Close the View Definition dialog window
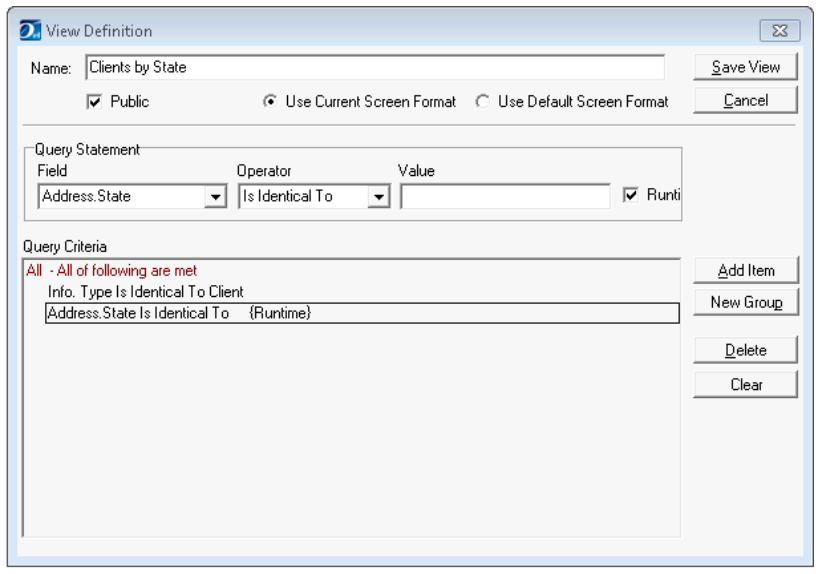The height and width of the screenshot is (574, 820). 780,31
